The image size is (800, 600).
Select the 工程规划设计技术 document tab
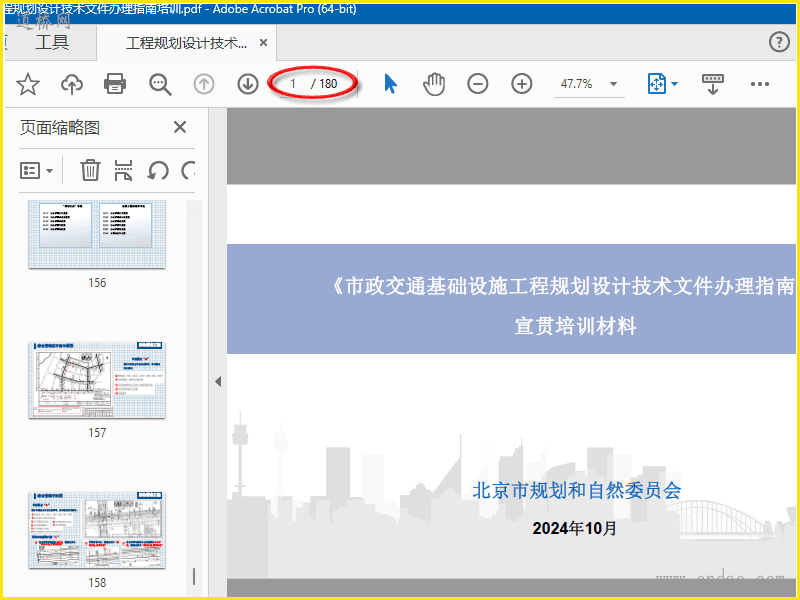pyautogui.click(x=186, y=43)
